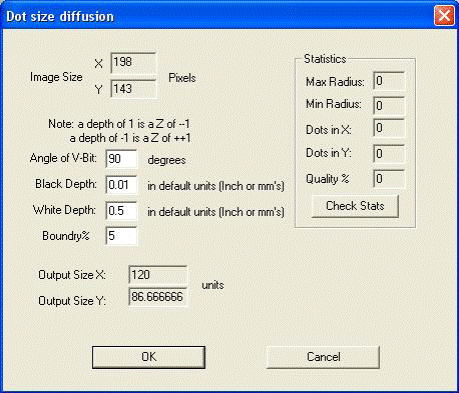Select the Max Radius statistics field
The width and height of the screenshot is (459, 393).
[x=389, y=81]
